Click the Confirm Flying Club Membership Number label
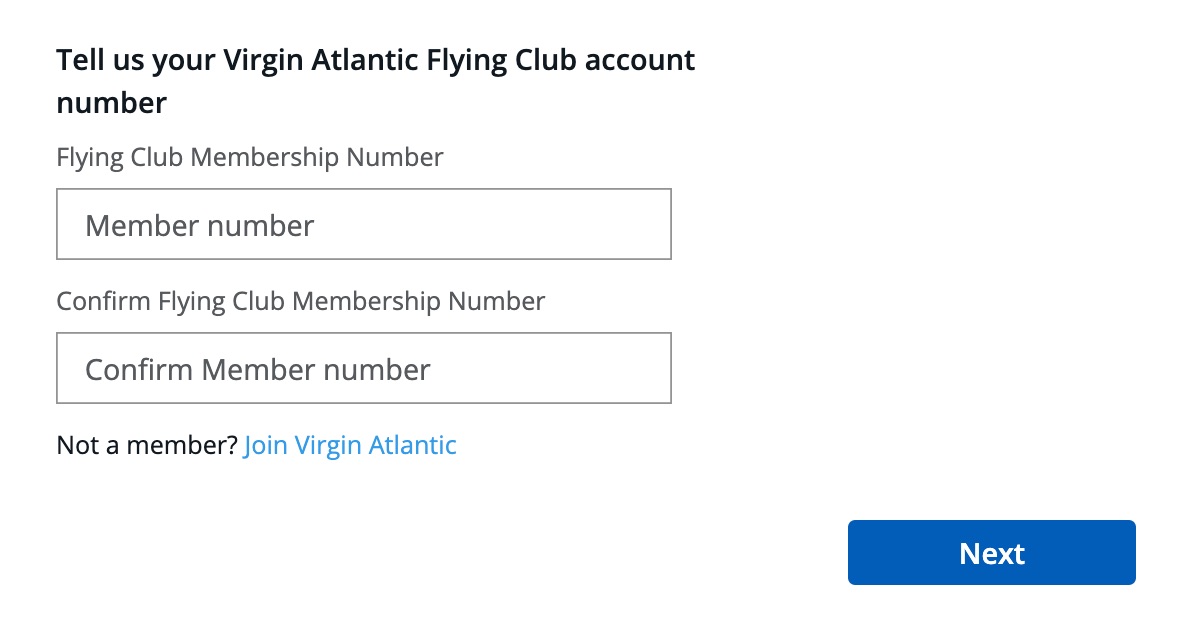1180x622 pixels. (300, 301)
